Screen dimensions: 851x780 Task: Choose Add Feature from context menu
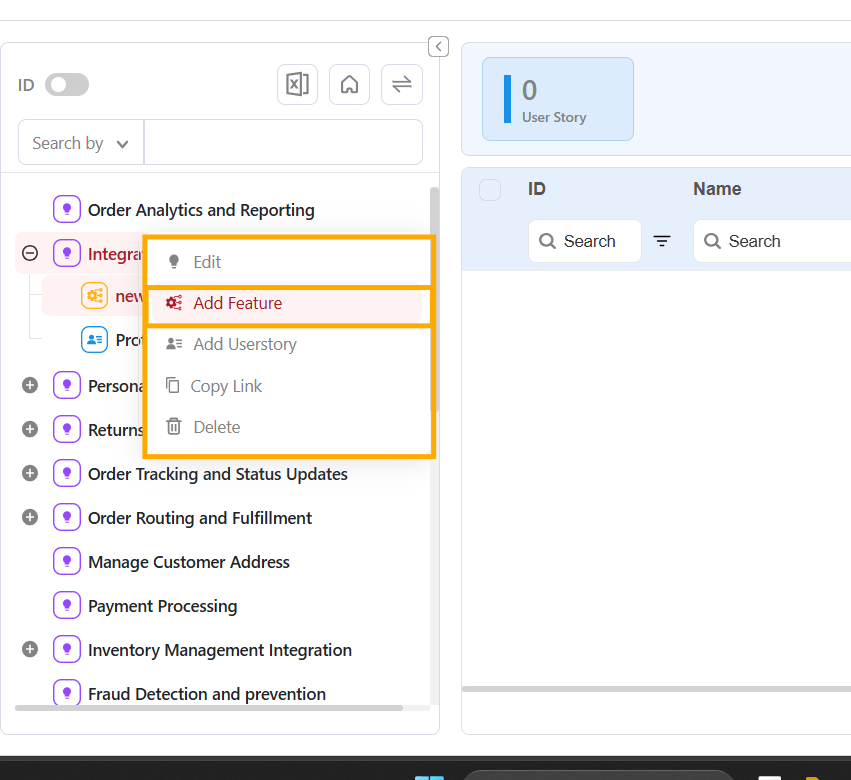coord(237,303)
